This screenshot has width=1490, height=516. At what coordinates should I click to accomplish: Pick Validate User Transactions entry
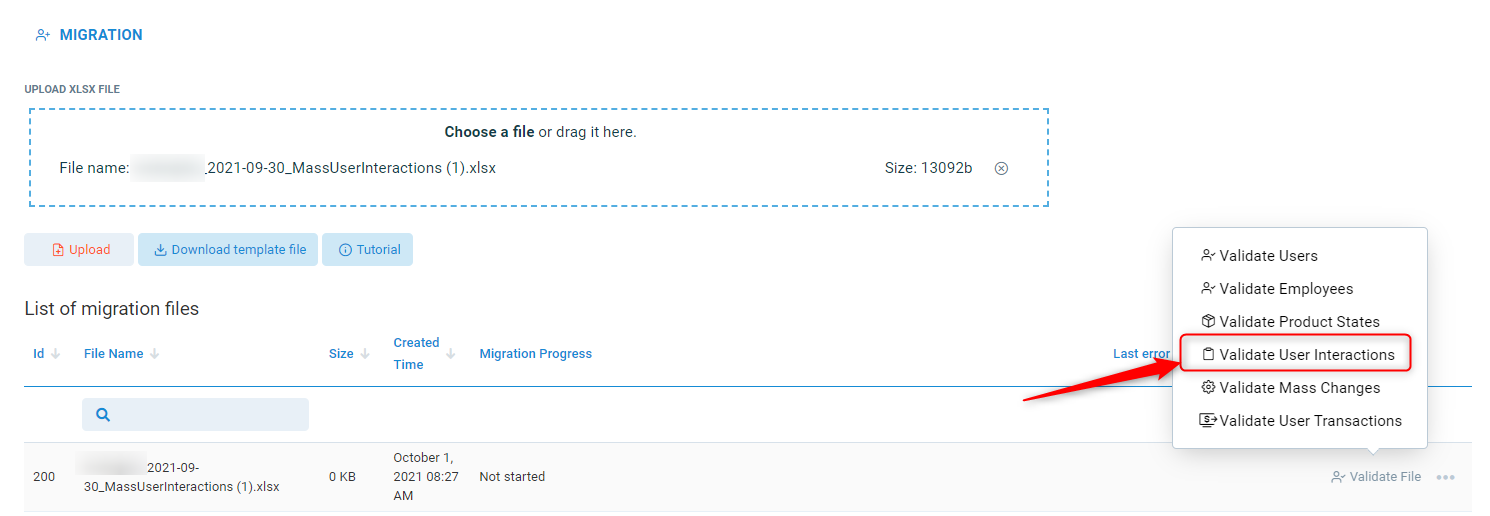tap(1310, 421)
